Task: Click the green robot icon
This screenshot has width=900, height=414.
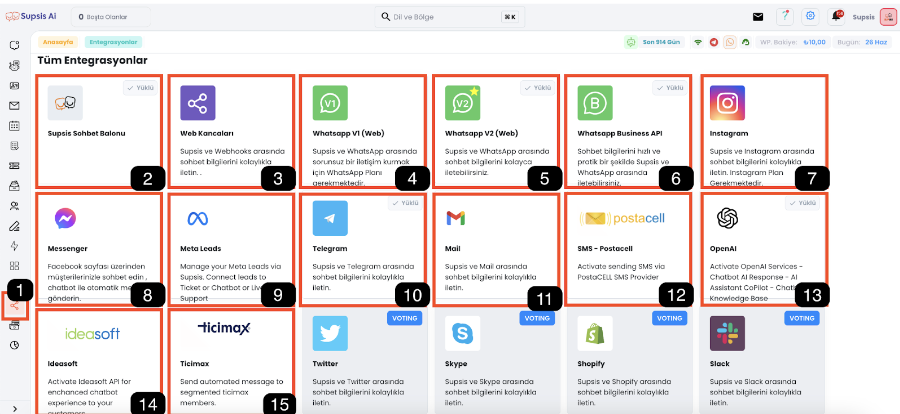Action: coord(631,42)
